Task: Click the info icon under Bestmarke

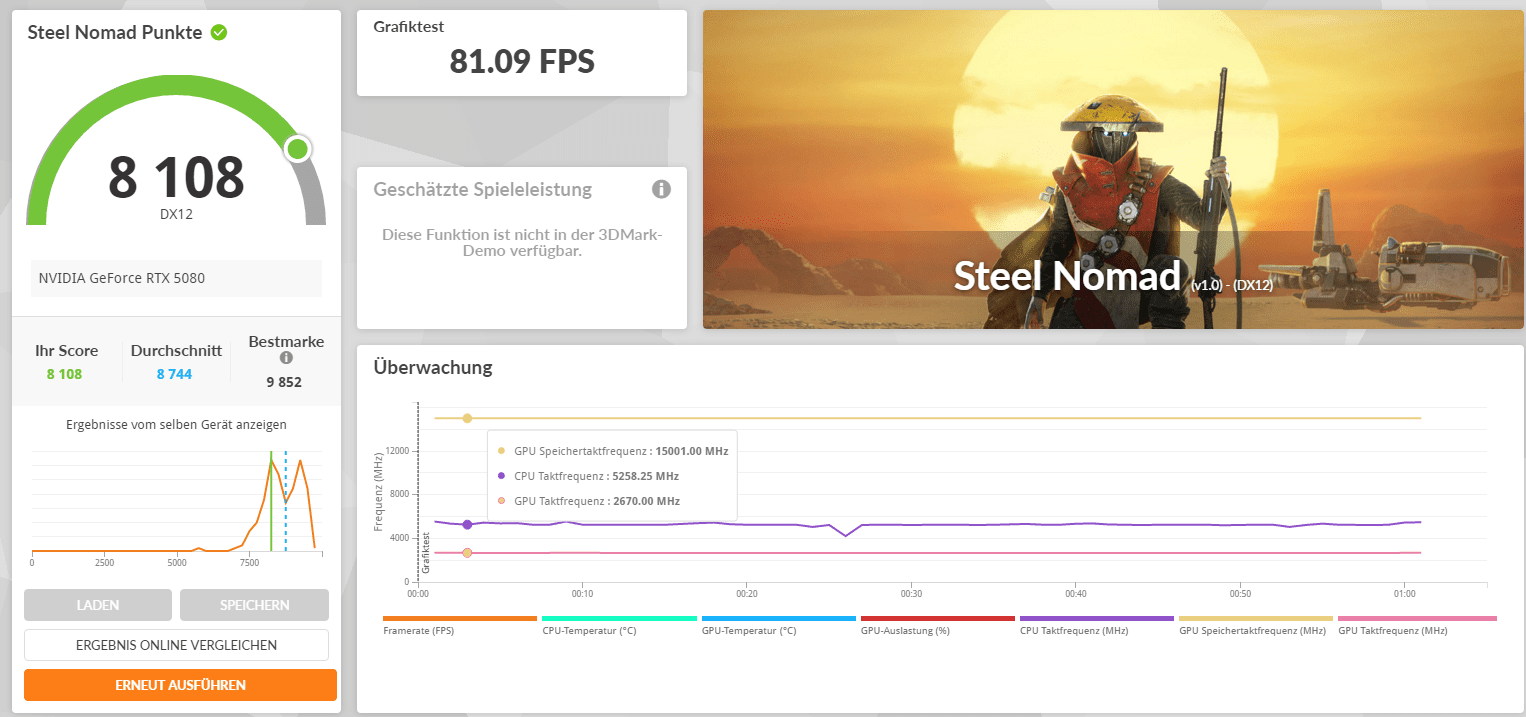Action: point(286,358)
